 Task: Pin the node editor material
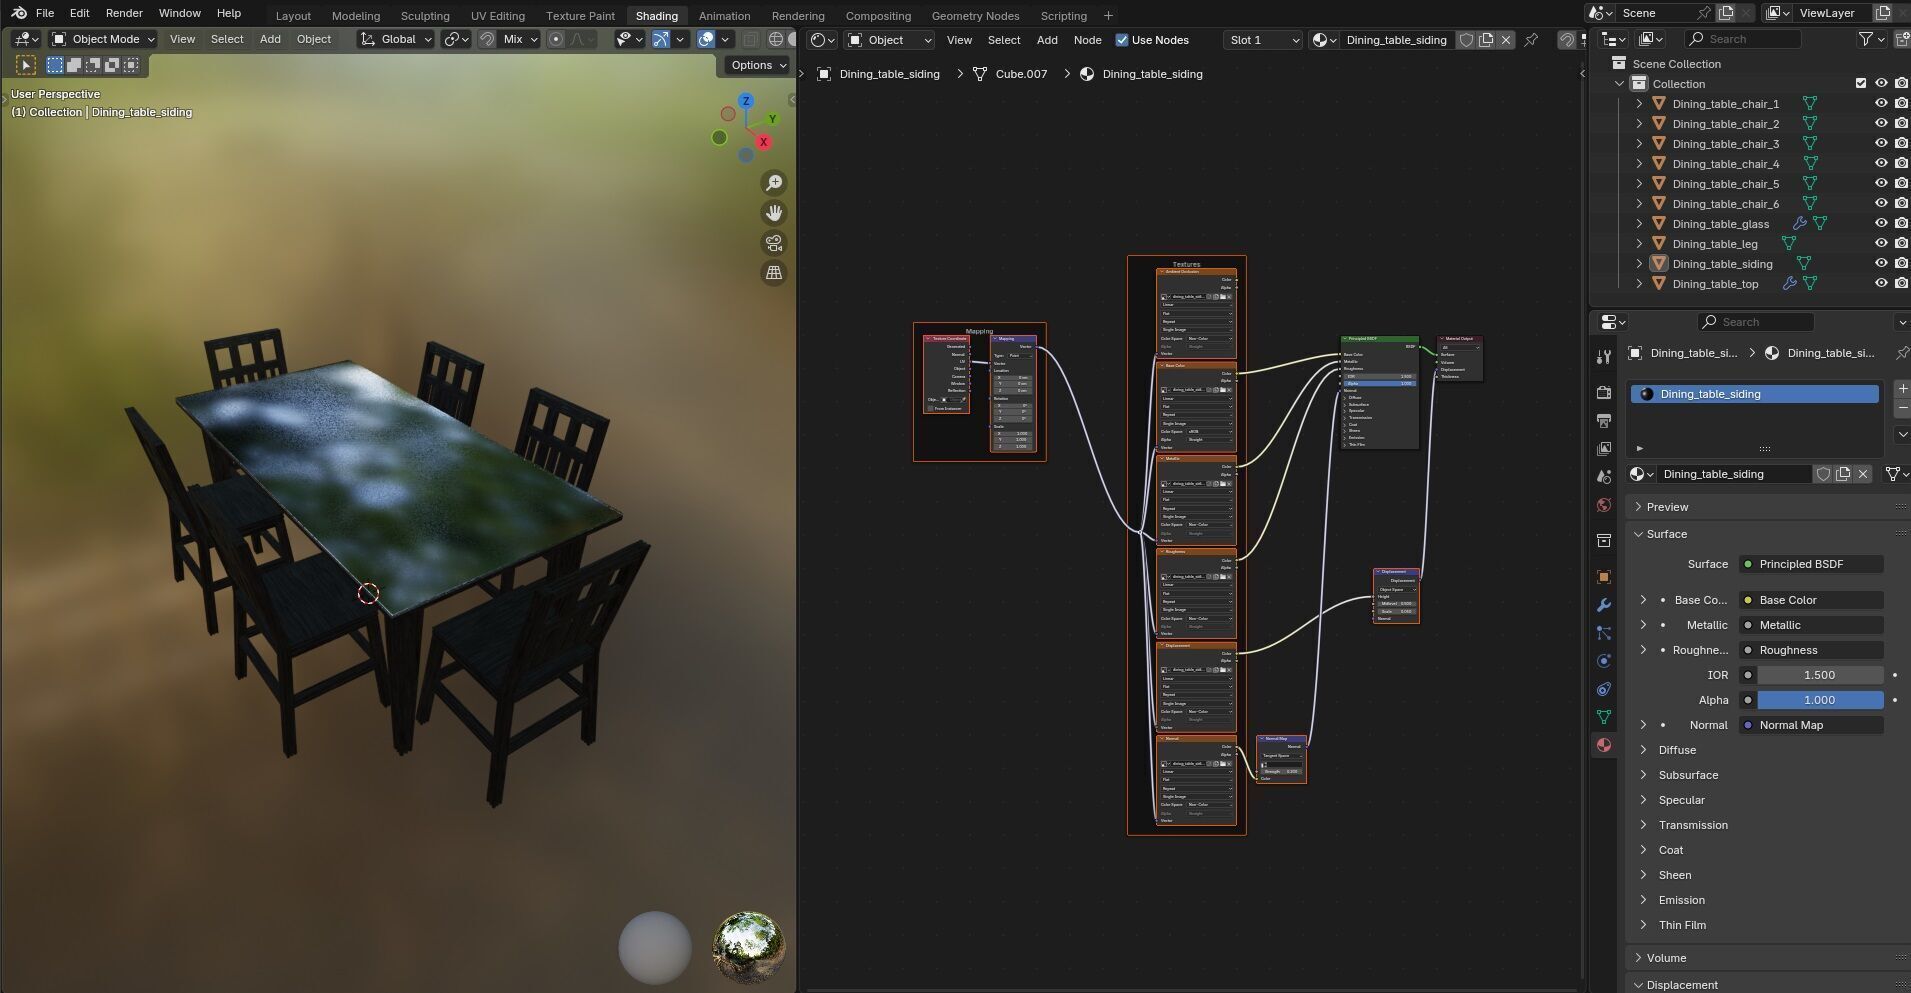click(x=1531, y=40)
